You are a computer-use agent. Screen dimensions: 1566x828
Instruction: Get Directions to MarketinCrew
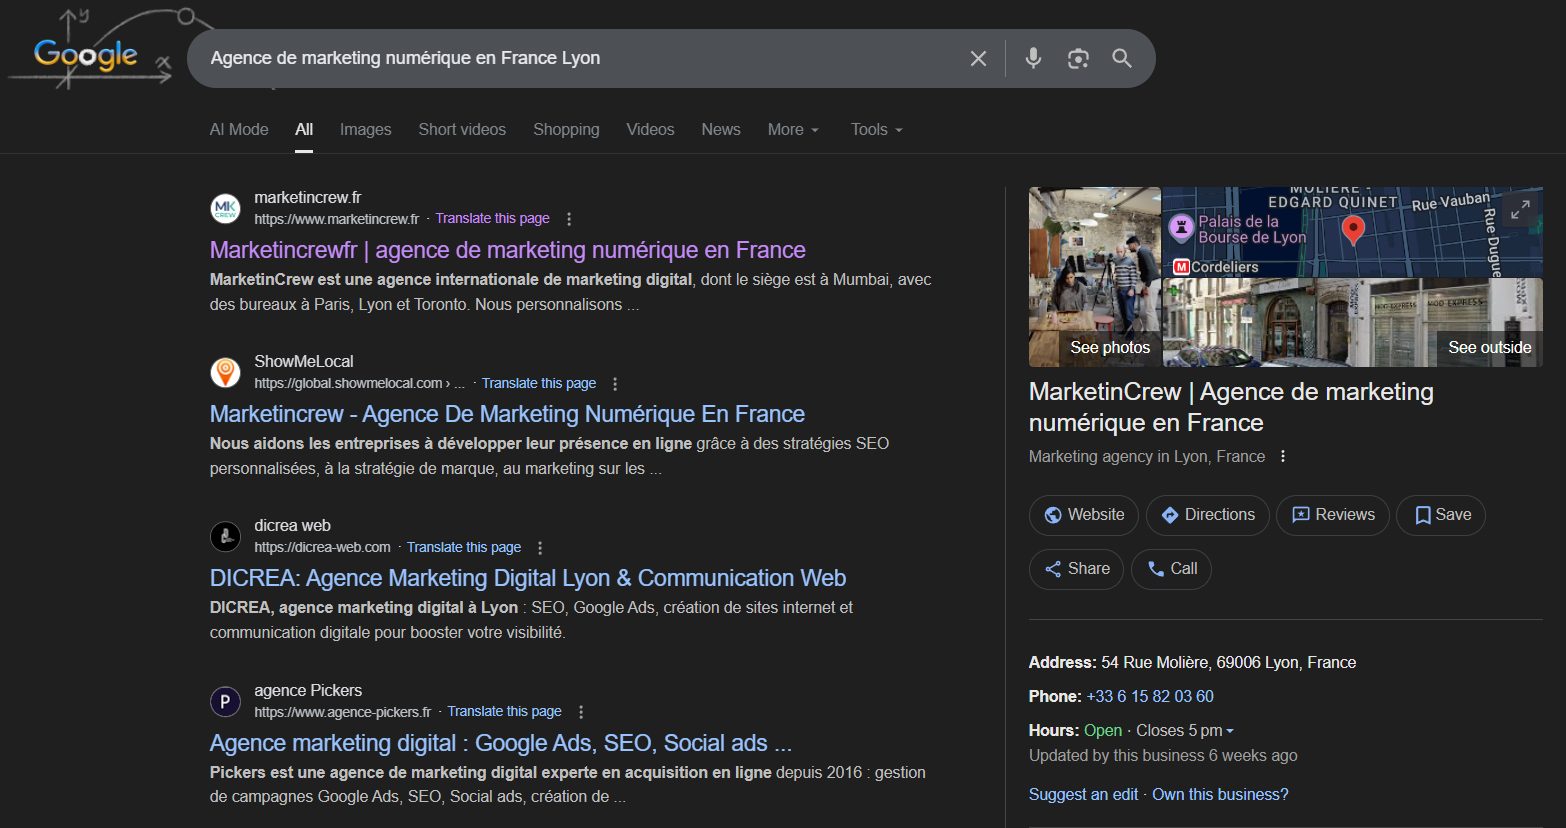tap(1208, 515)
